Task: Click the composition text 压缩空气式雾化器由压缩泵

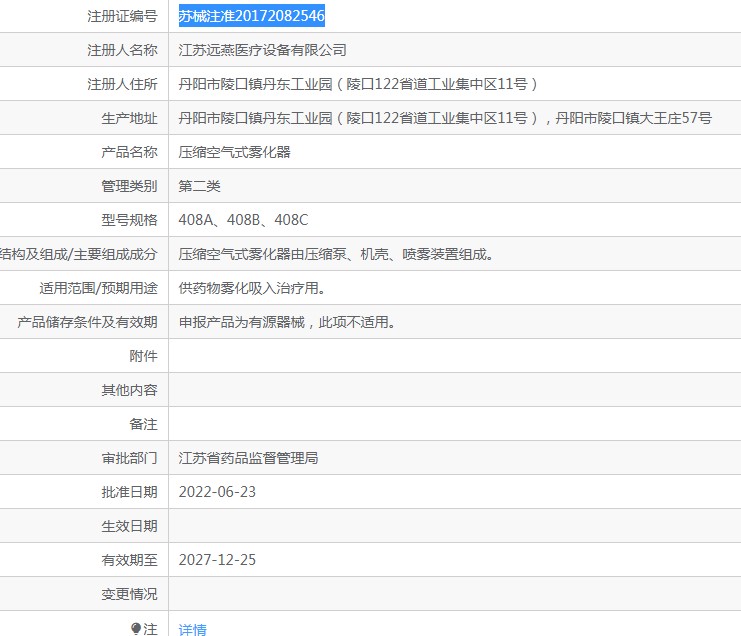Action: (262, 254)
